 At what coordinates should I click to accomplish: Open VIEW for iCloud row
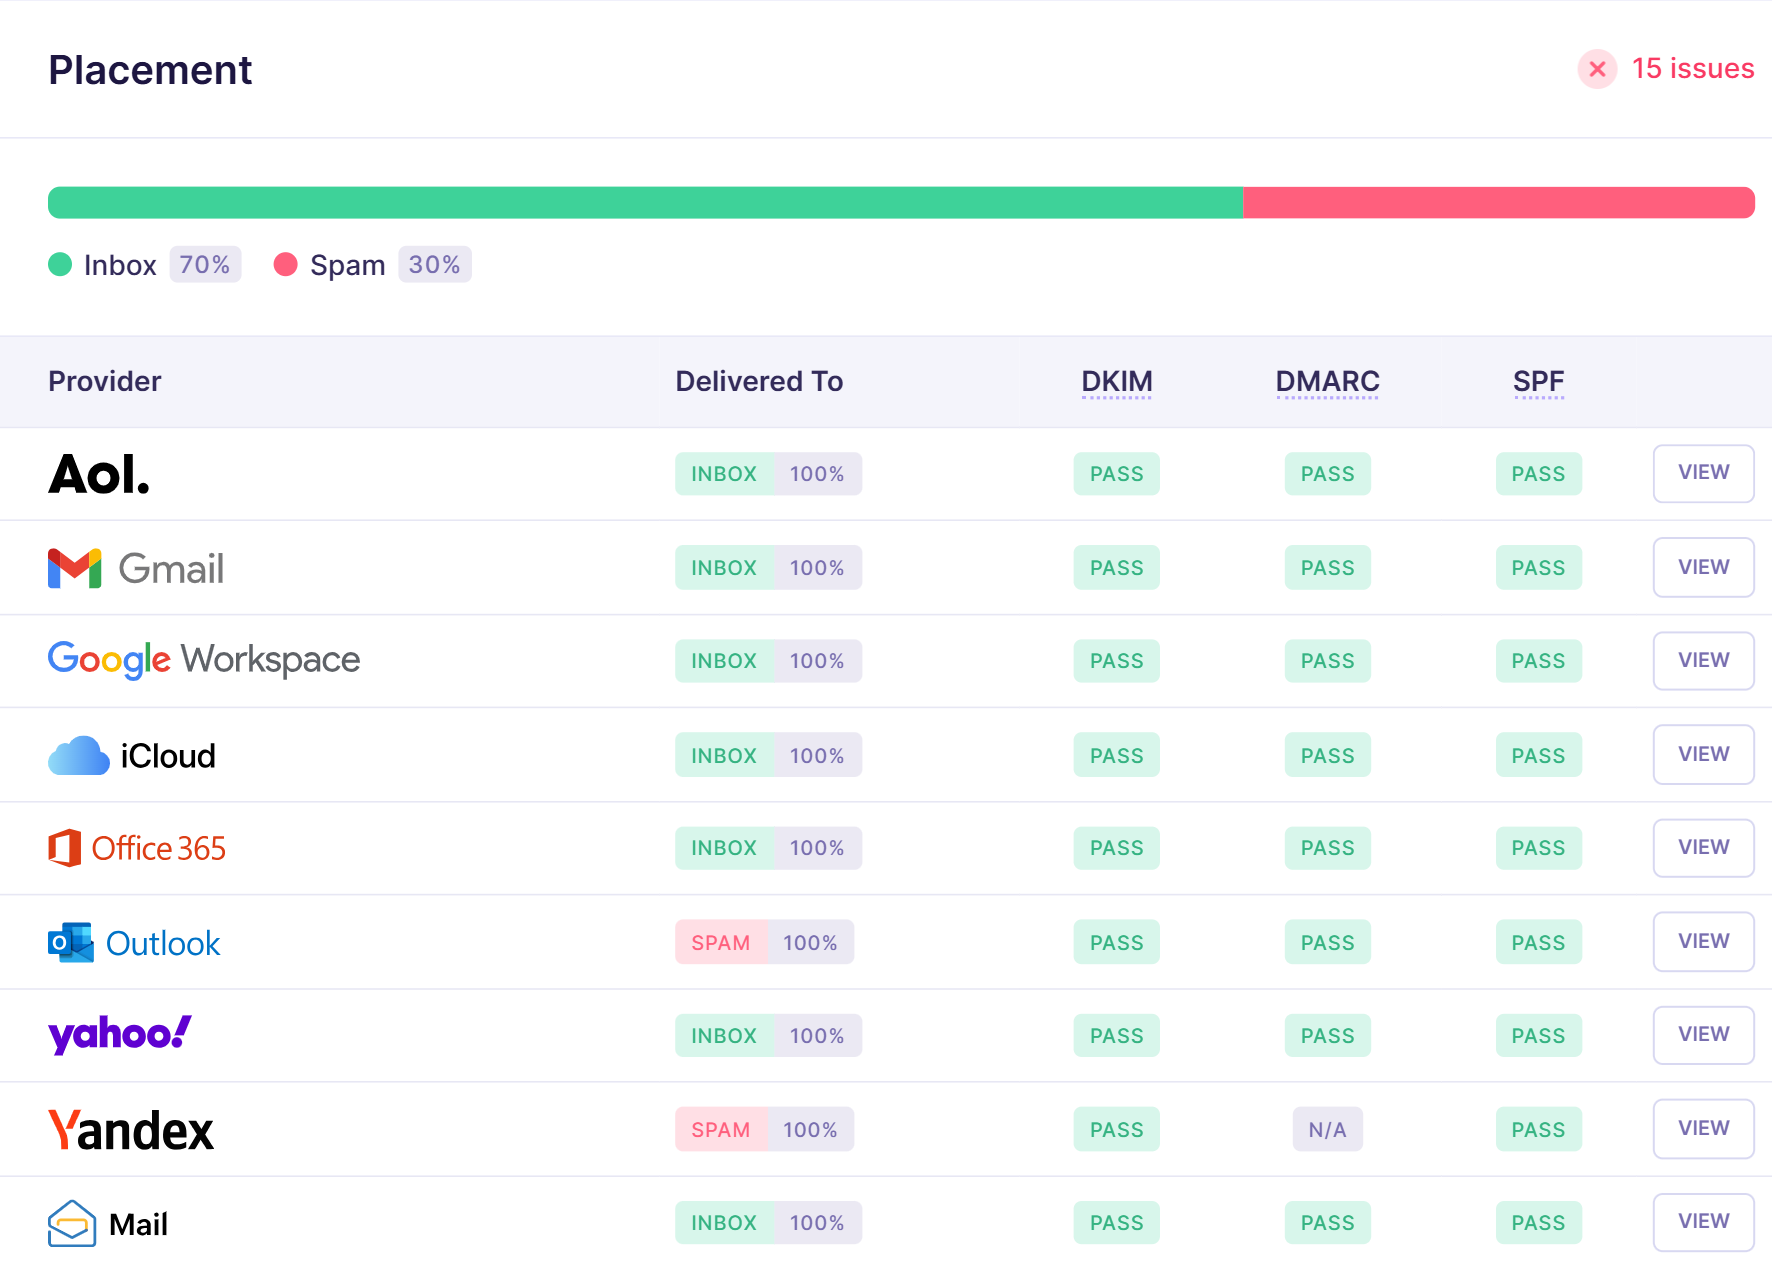click(x=1703, y=754)
